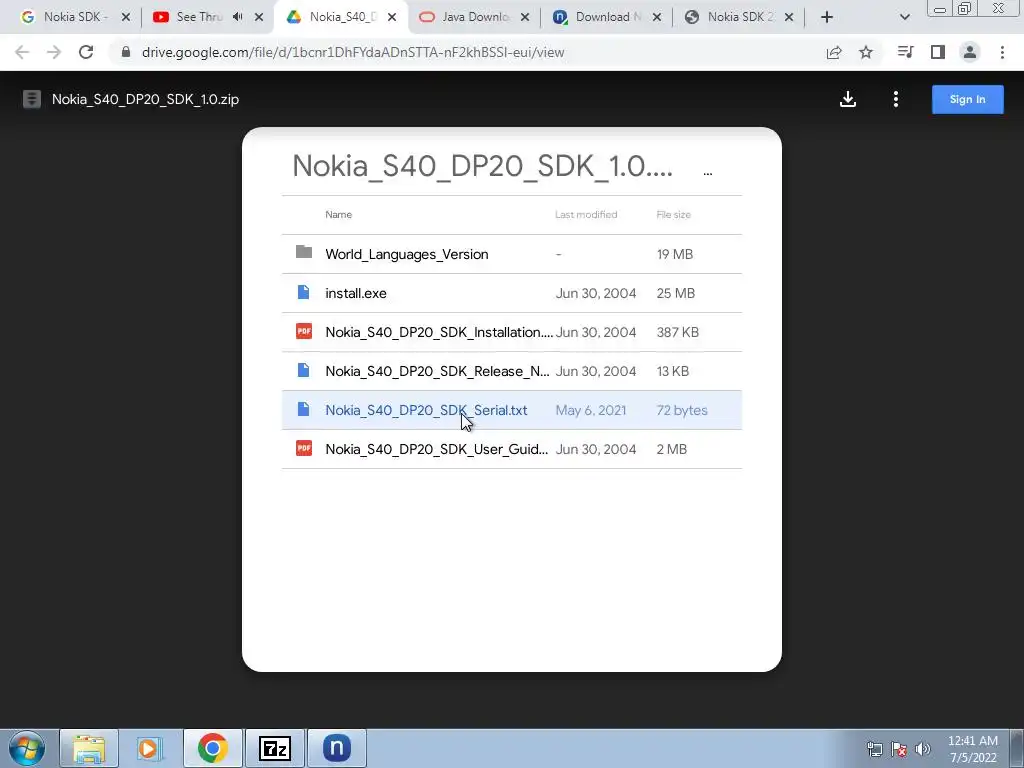Close the Java Download tab
The image size is (1024, 768).
[525, 17]
